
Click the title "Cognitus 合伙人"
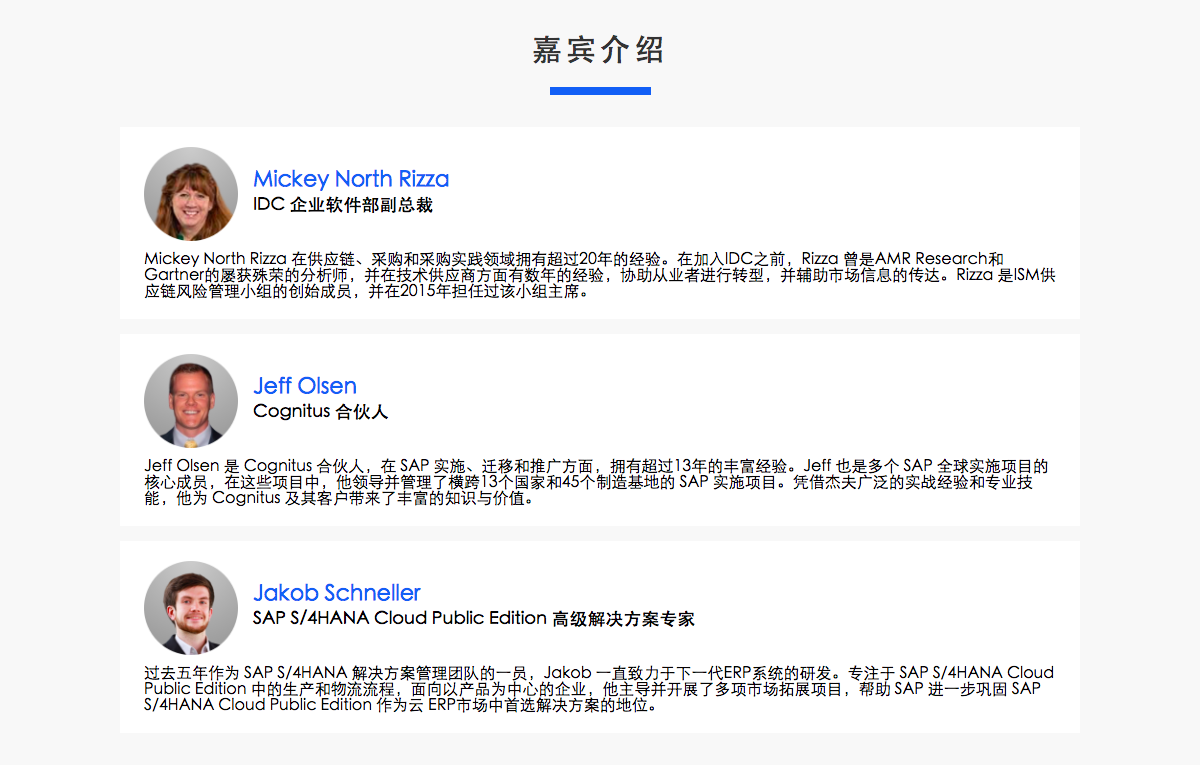pos(320,411)
